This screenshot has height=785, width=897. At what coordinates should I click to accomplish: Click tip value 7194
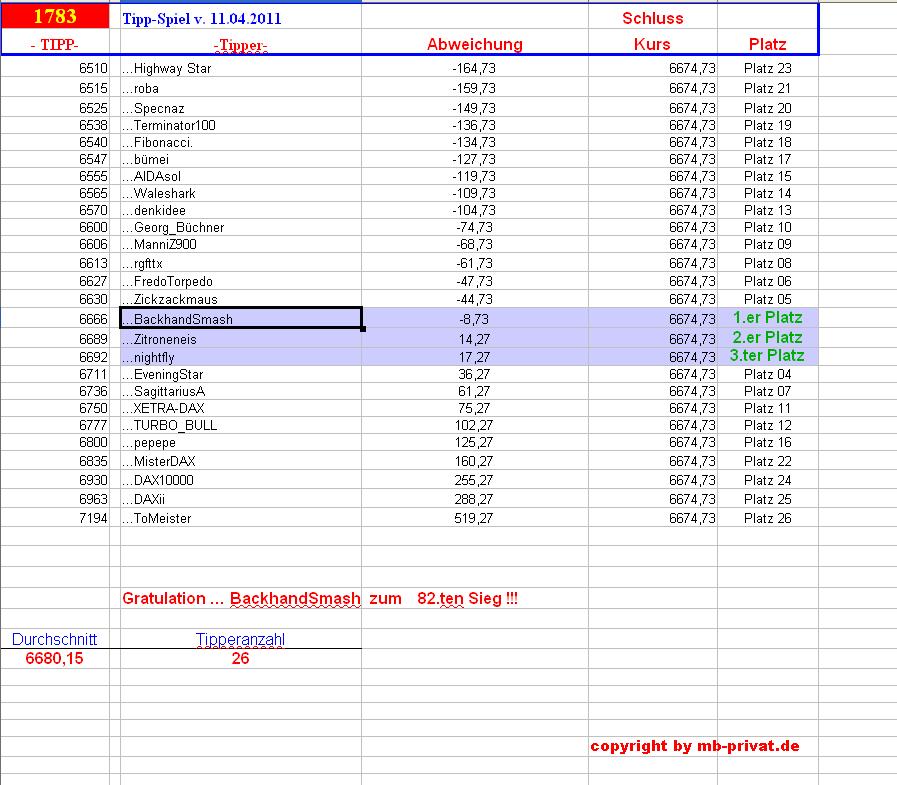(93, 518)
